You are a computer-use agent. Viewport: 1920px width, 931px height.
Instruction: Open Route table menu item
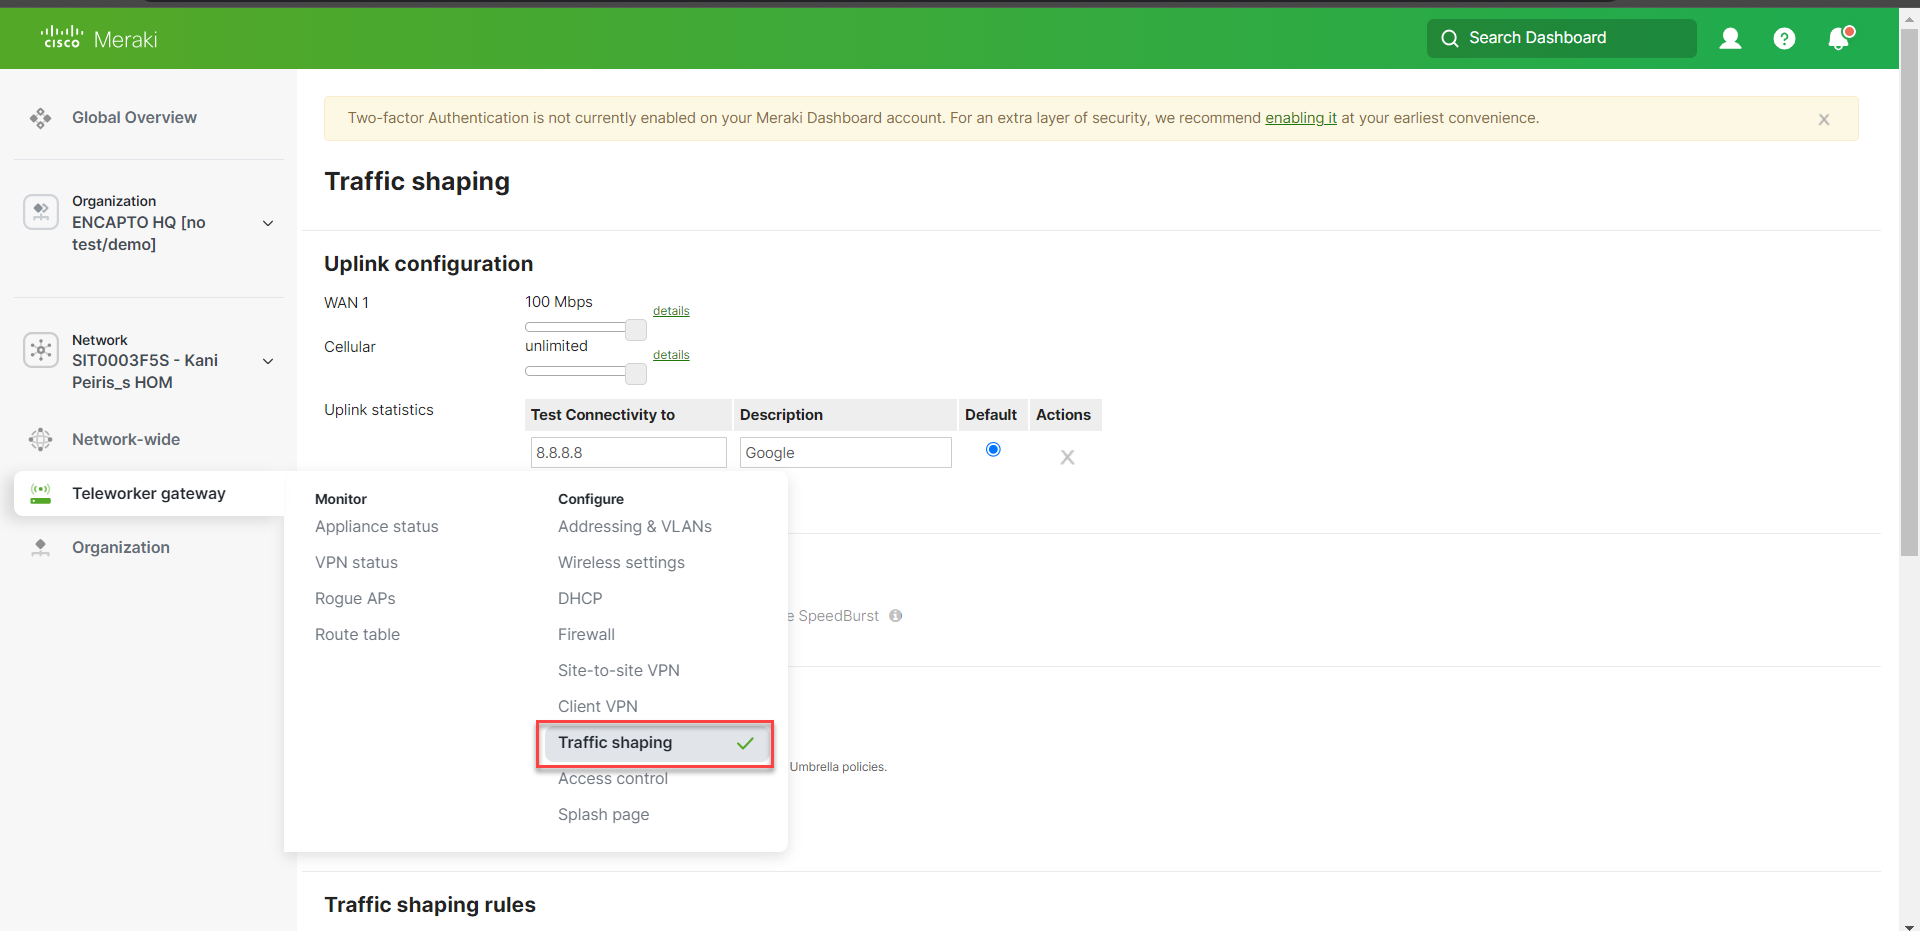357,634
